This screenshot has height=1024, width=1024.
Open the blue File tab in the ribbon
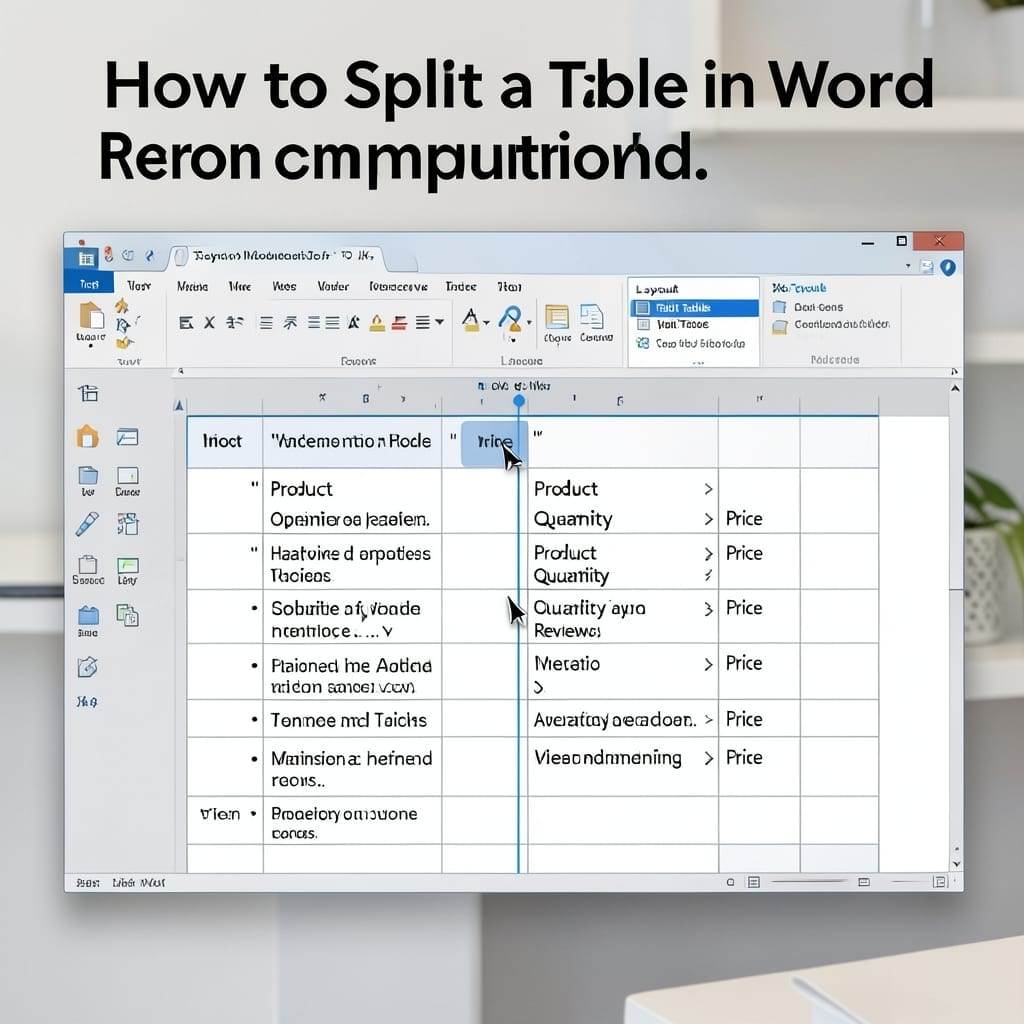click(89, 283)
